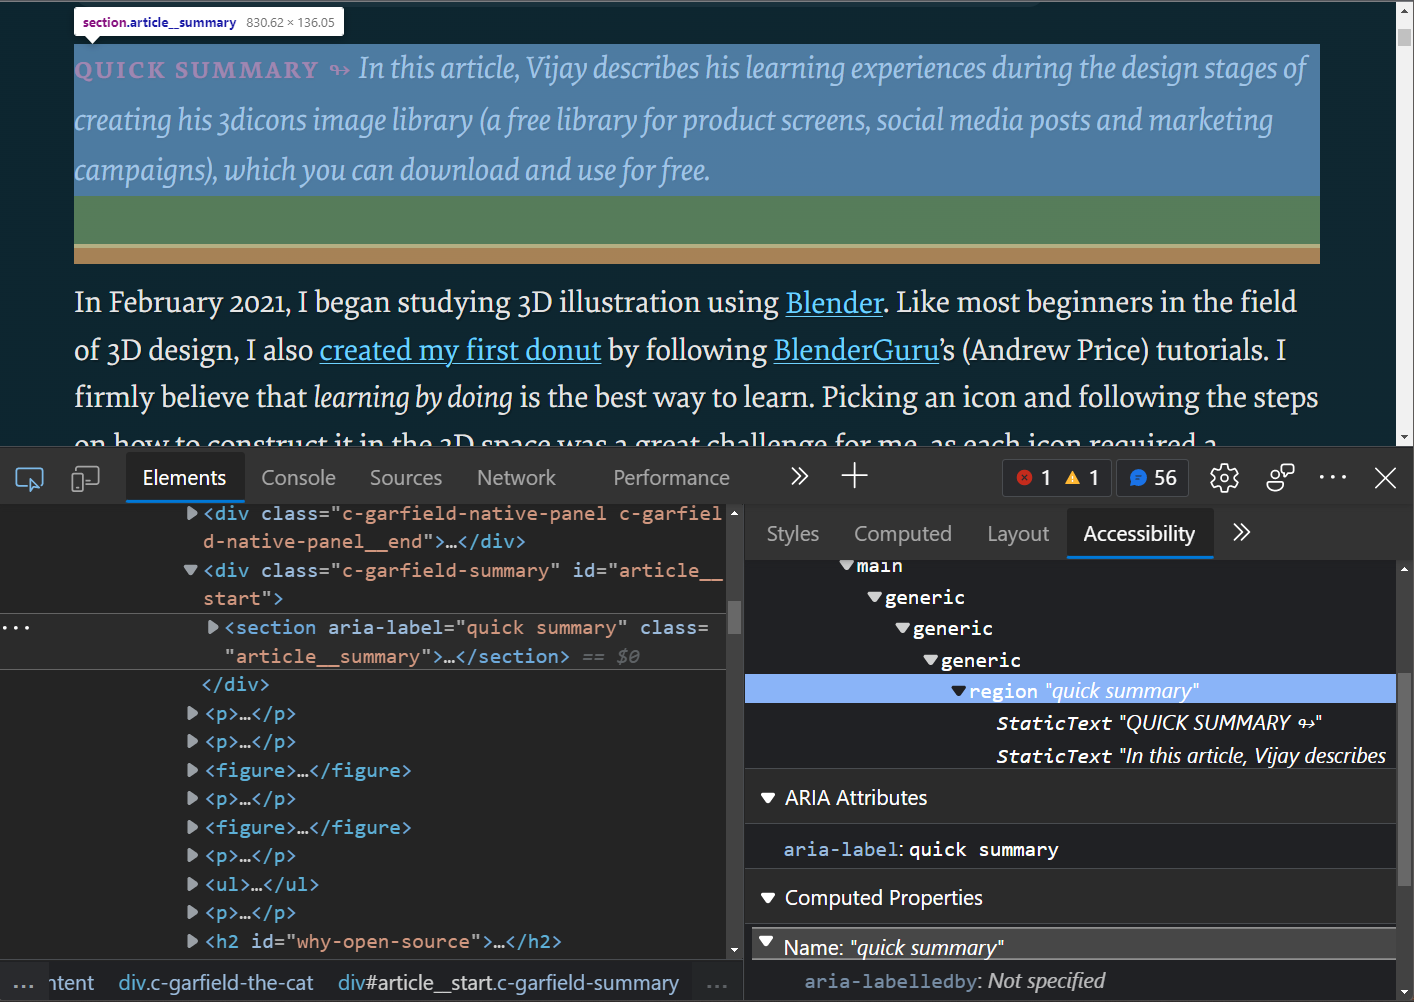Toggle device emulation mode
The height and width of the screenshot is (1002, 1414).
(85, 478)
